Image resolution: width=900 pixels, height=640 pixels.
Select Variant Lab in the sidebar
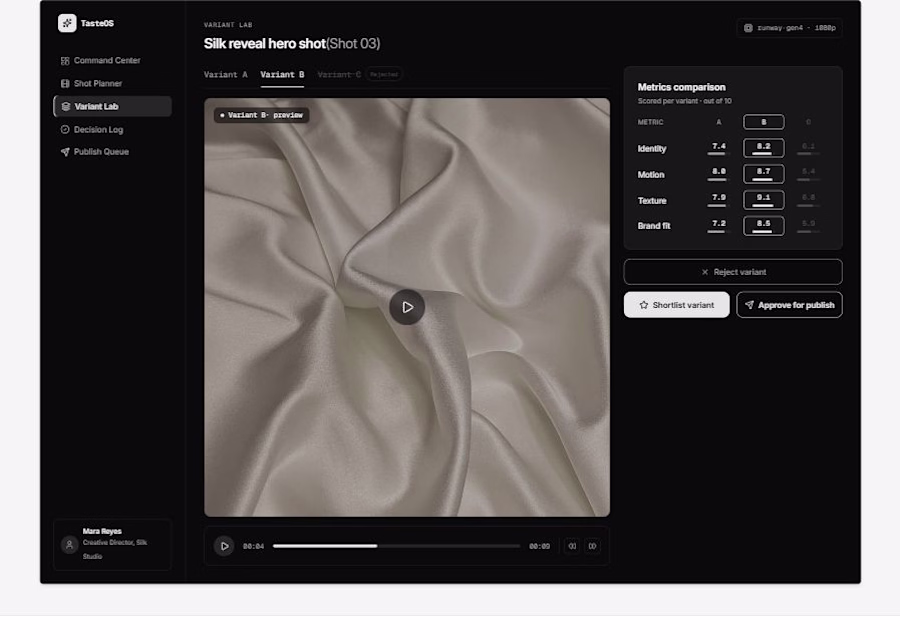coord(112,106)
